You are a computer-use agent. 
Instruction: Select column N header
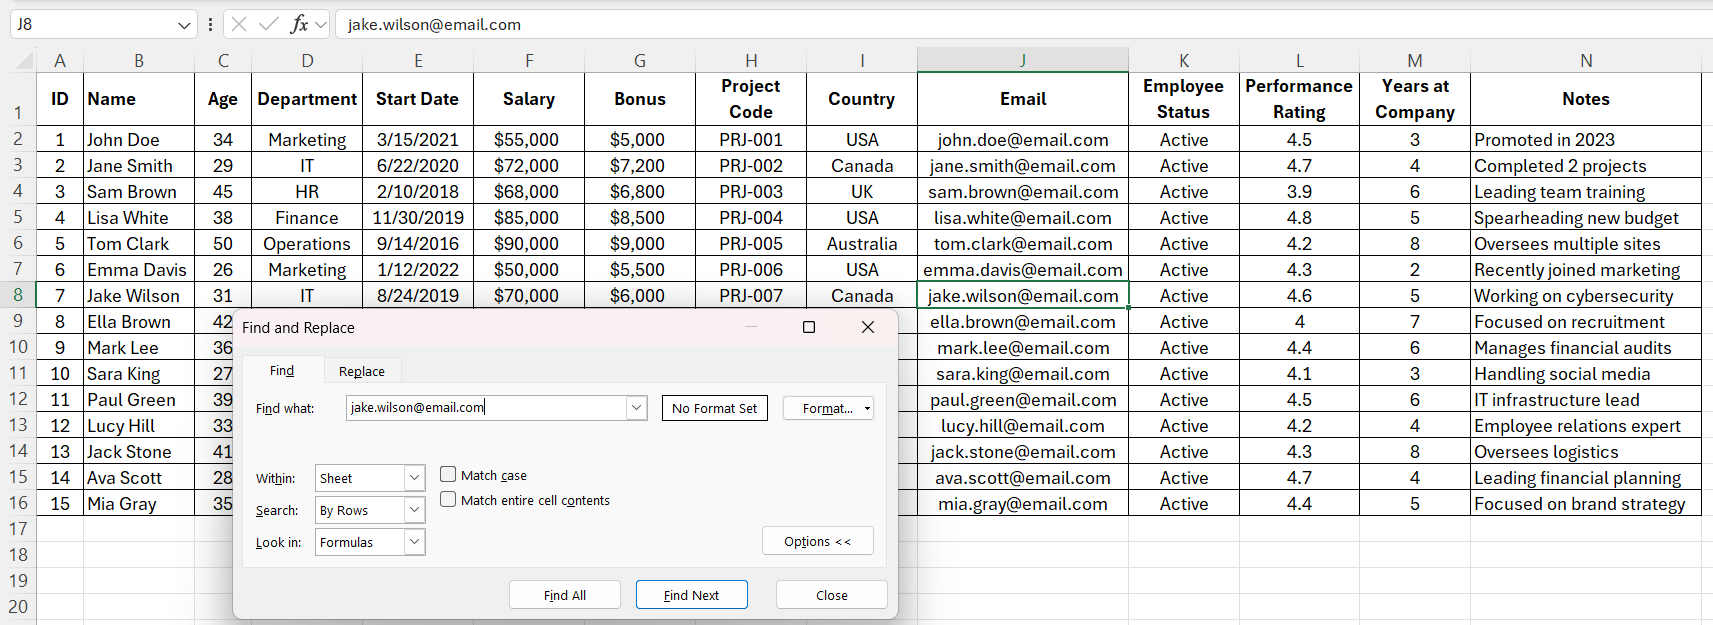(1586, 60)
